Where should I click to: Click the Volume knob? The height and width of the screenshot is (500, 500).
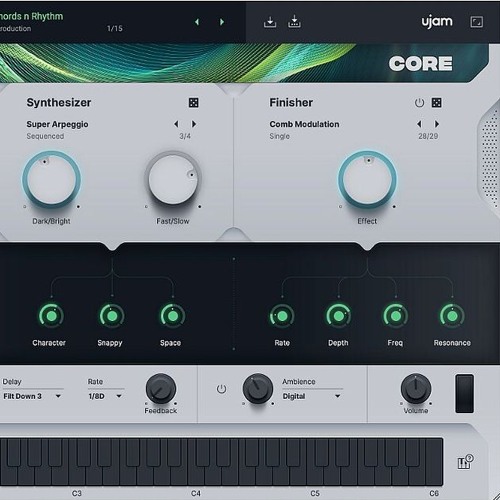tap(416, 389)
